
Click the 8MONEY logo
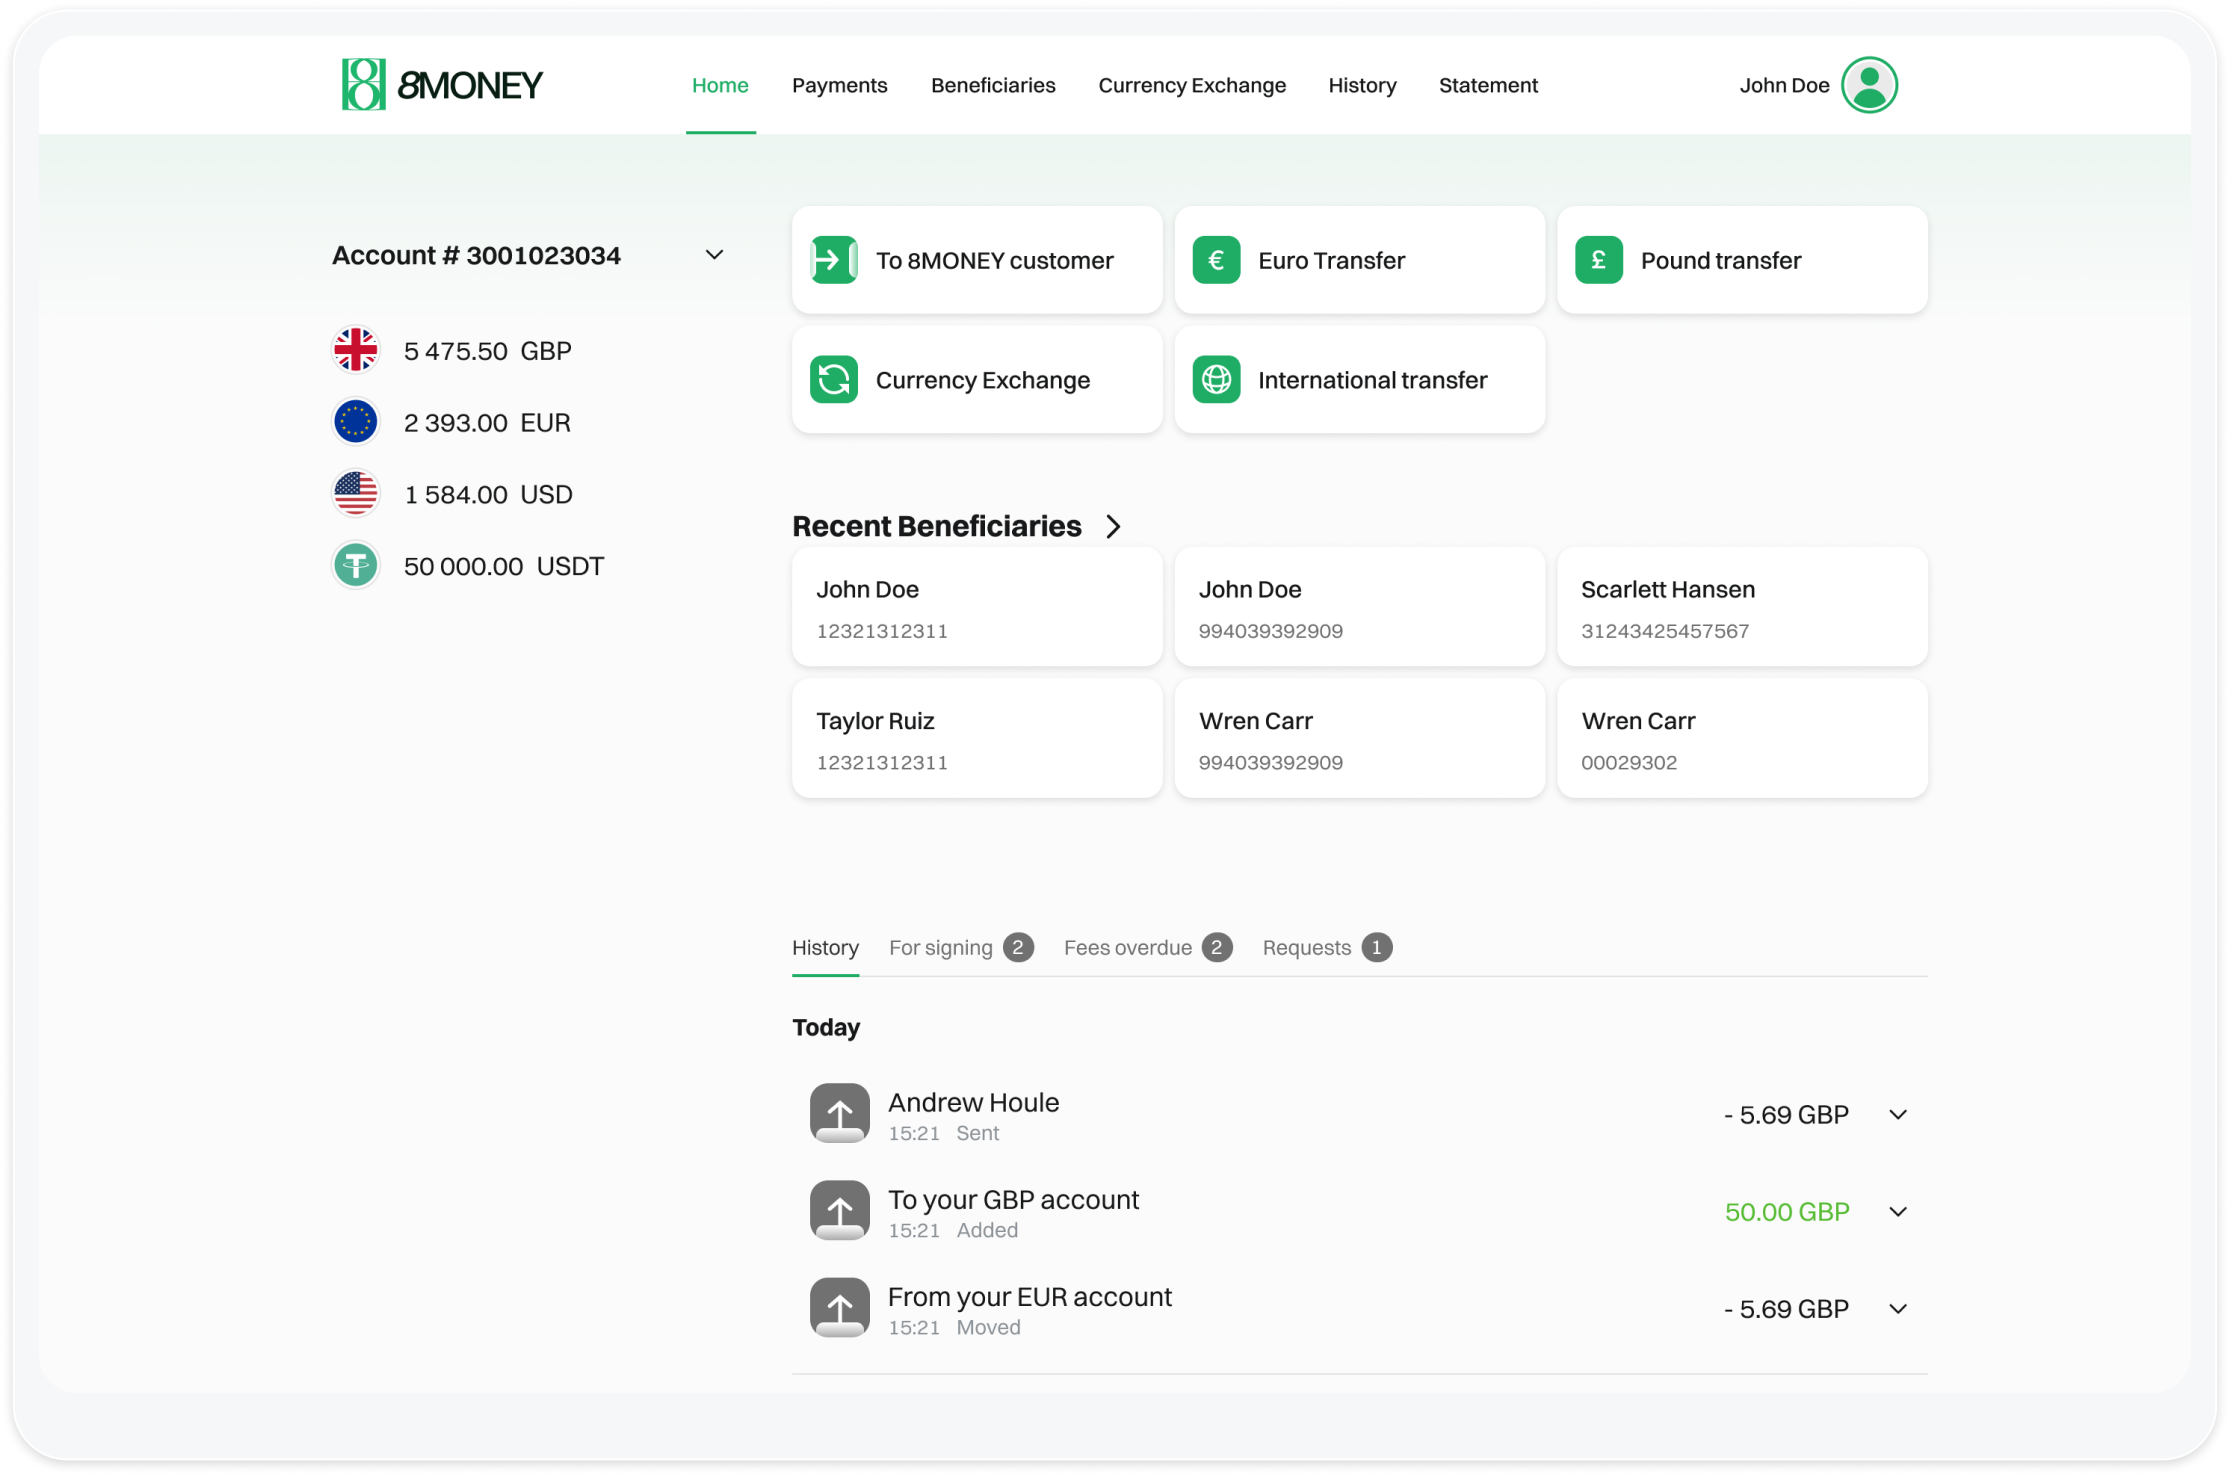pos(442,85)
